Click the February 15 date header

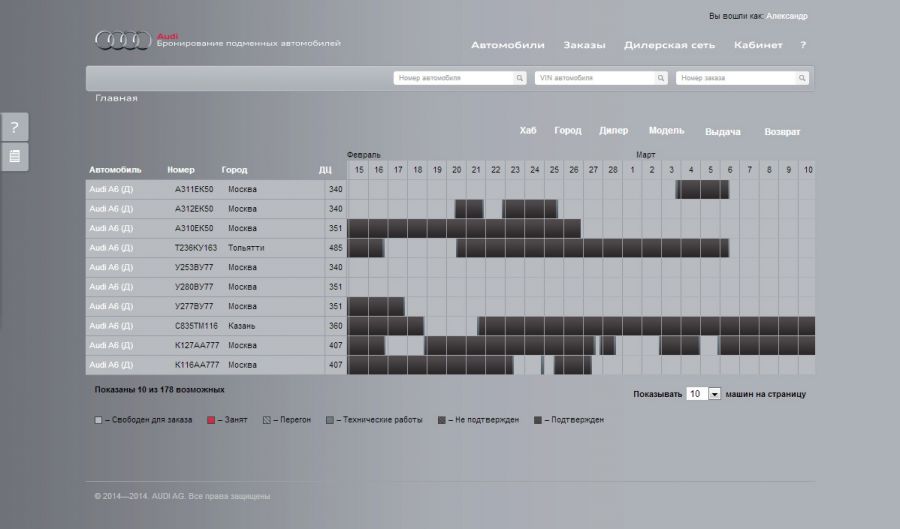(359, 170)
